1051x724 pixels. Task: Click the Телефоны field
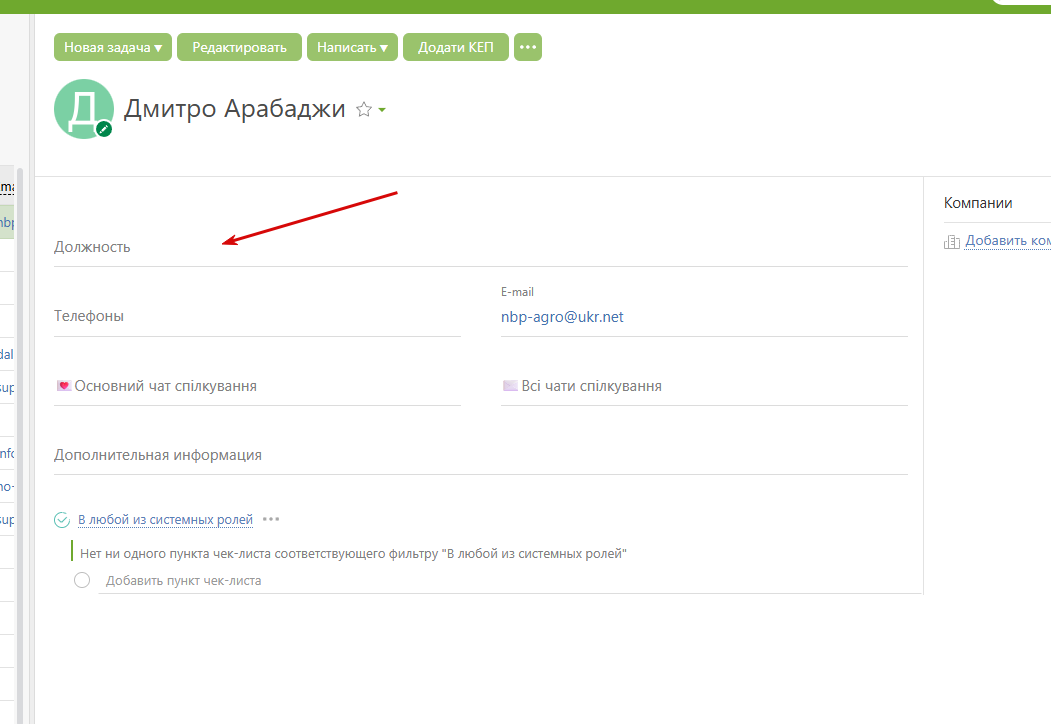tap(257, 316)
